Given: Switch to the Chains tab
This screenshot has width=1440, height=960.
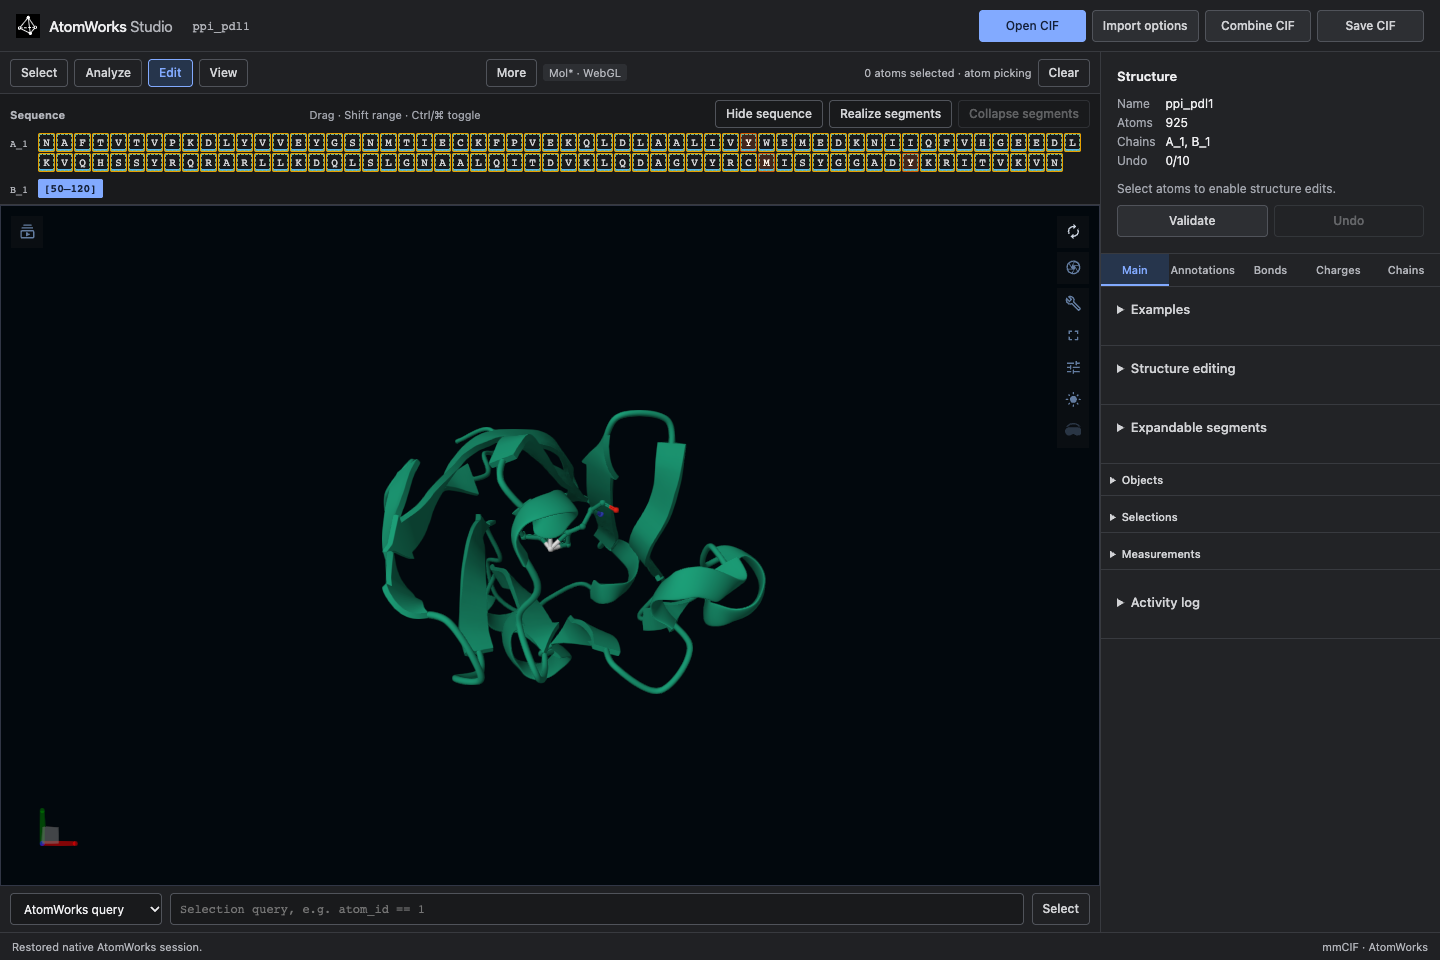Looking at the screenshot, I should pos(1405,270).
